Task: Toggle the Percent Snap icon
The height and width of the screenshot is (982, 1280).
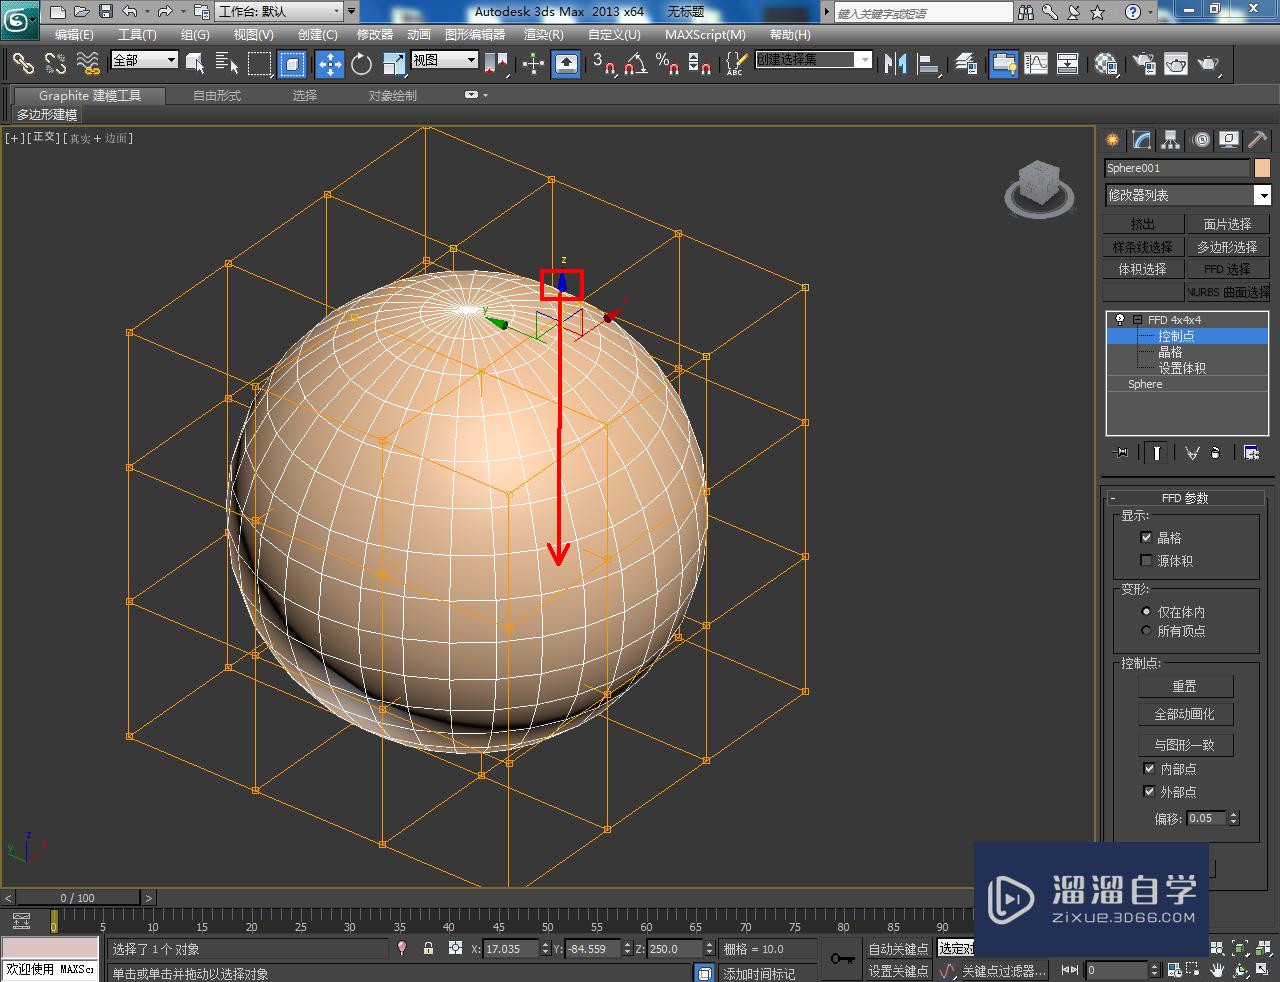Action: [667, 64]
